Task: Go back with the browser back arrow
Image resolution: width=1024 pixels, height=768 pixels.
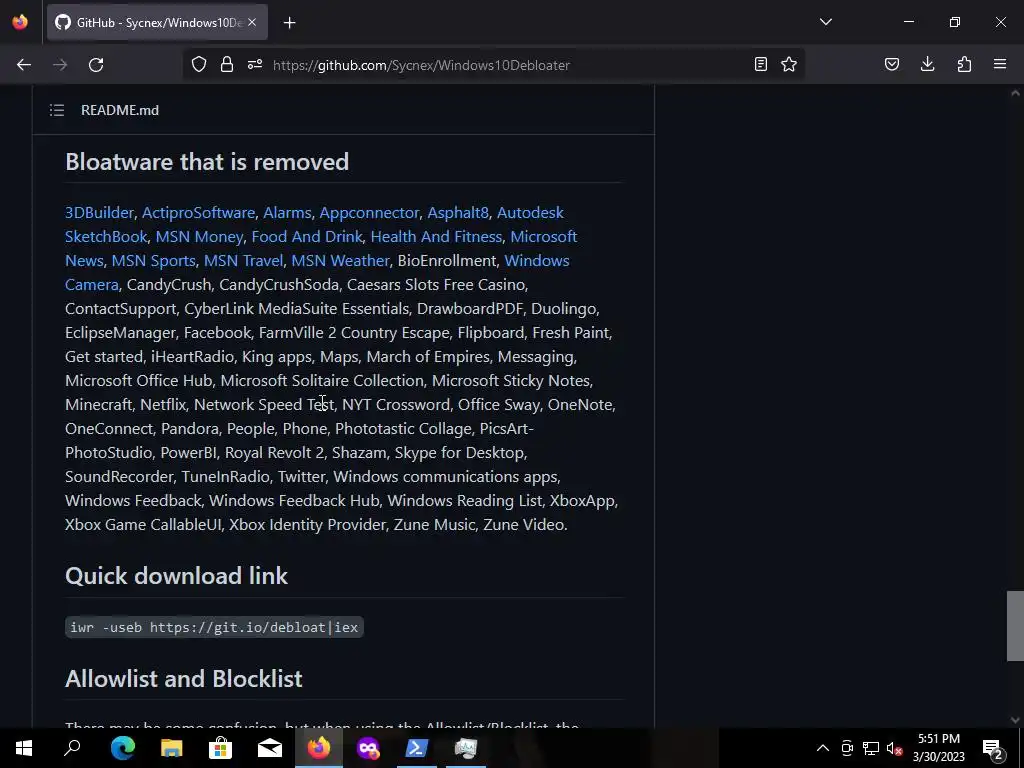Action: point(24,65)
